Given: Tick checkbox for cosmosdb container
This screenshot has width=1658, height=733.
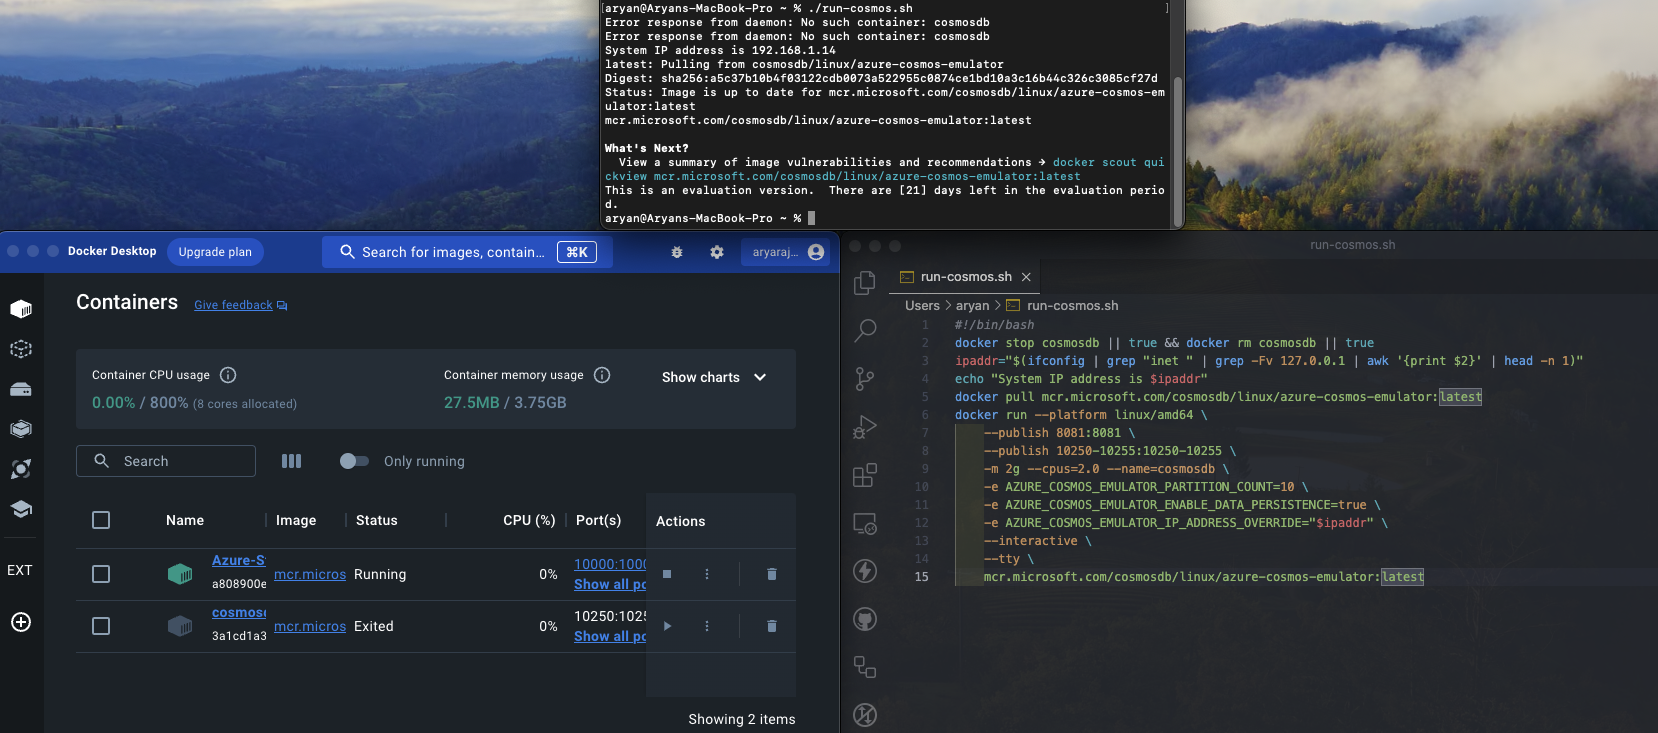Looking at the screenshot, I should [x=101, y=626].
